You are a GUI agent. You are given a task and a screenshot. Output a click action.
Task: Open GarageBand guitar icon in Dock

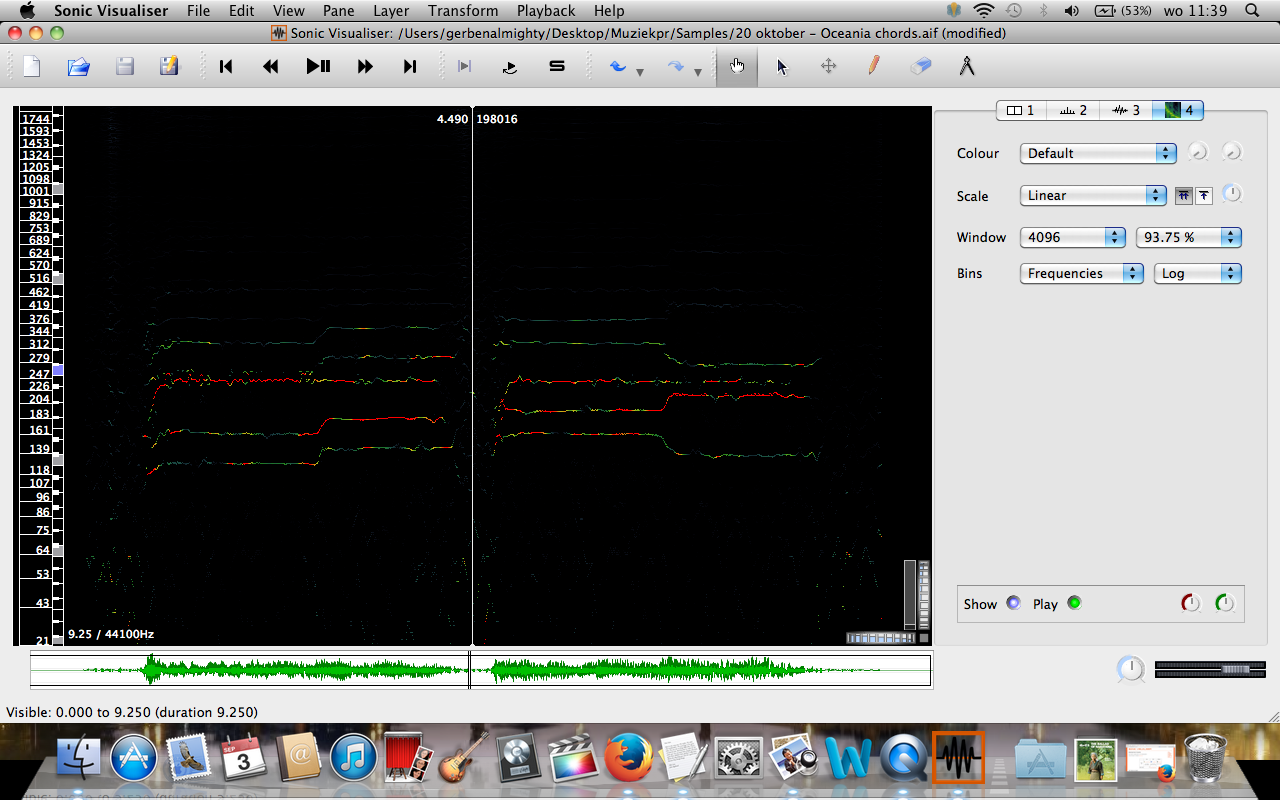pos(463,758)
